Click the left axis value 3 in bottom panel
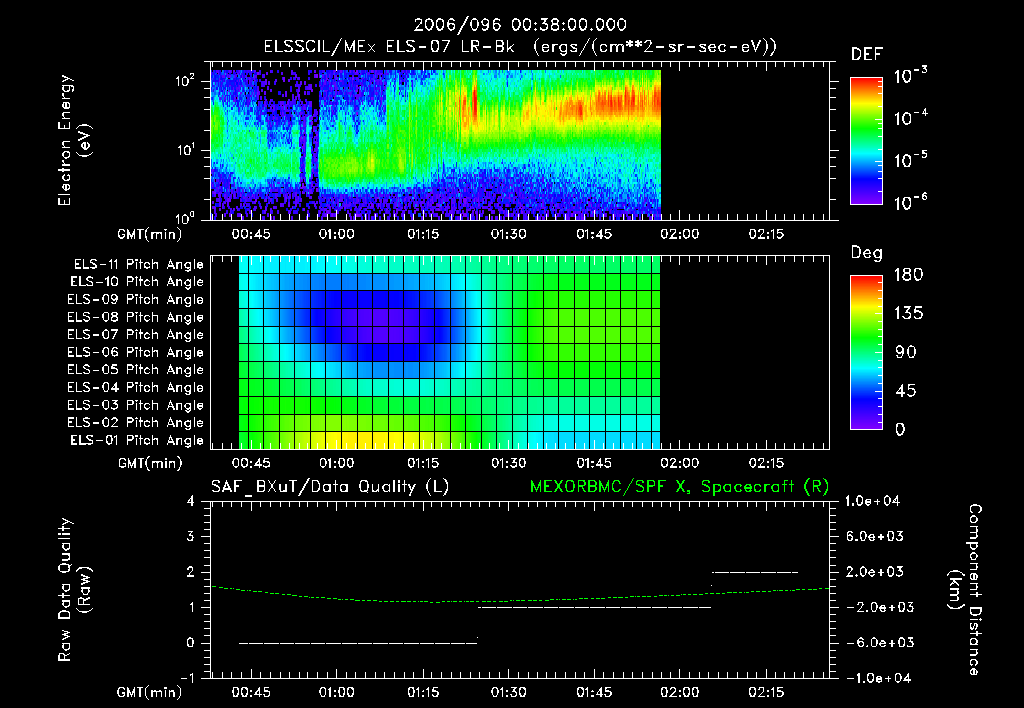The width and height of the screenshot is (1024, 708). click(x=190, y=536)
